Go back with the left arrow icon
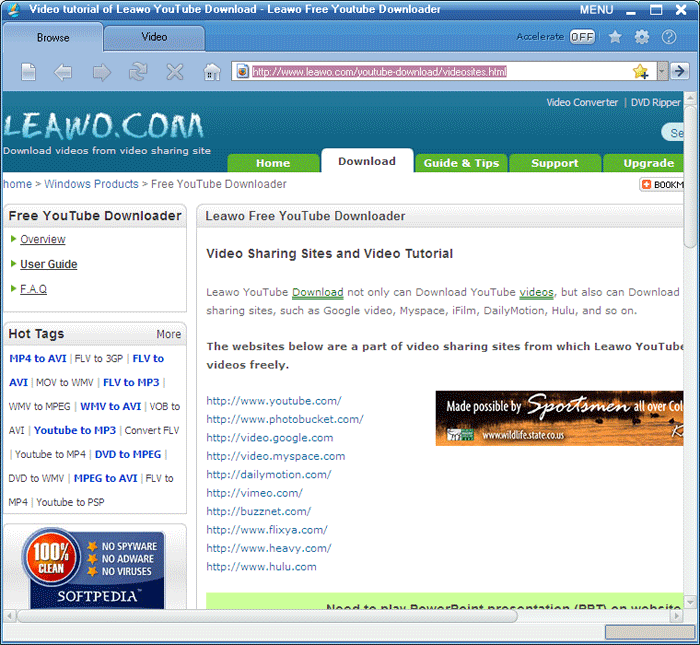The width and height of the screenshot is (700, 645). click(63, 72)
